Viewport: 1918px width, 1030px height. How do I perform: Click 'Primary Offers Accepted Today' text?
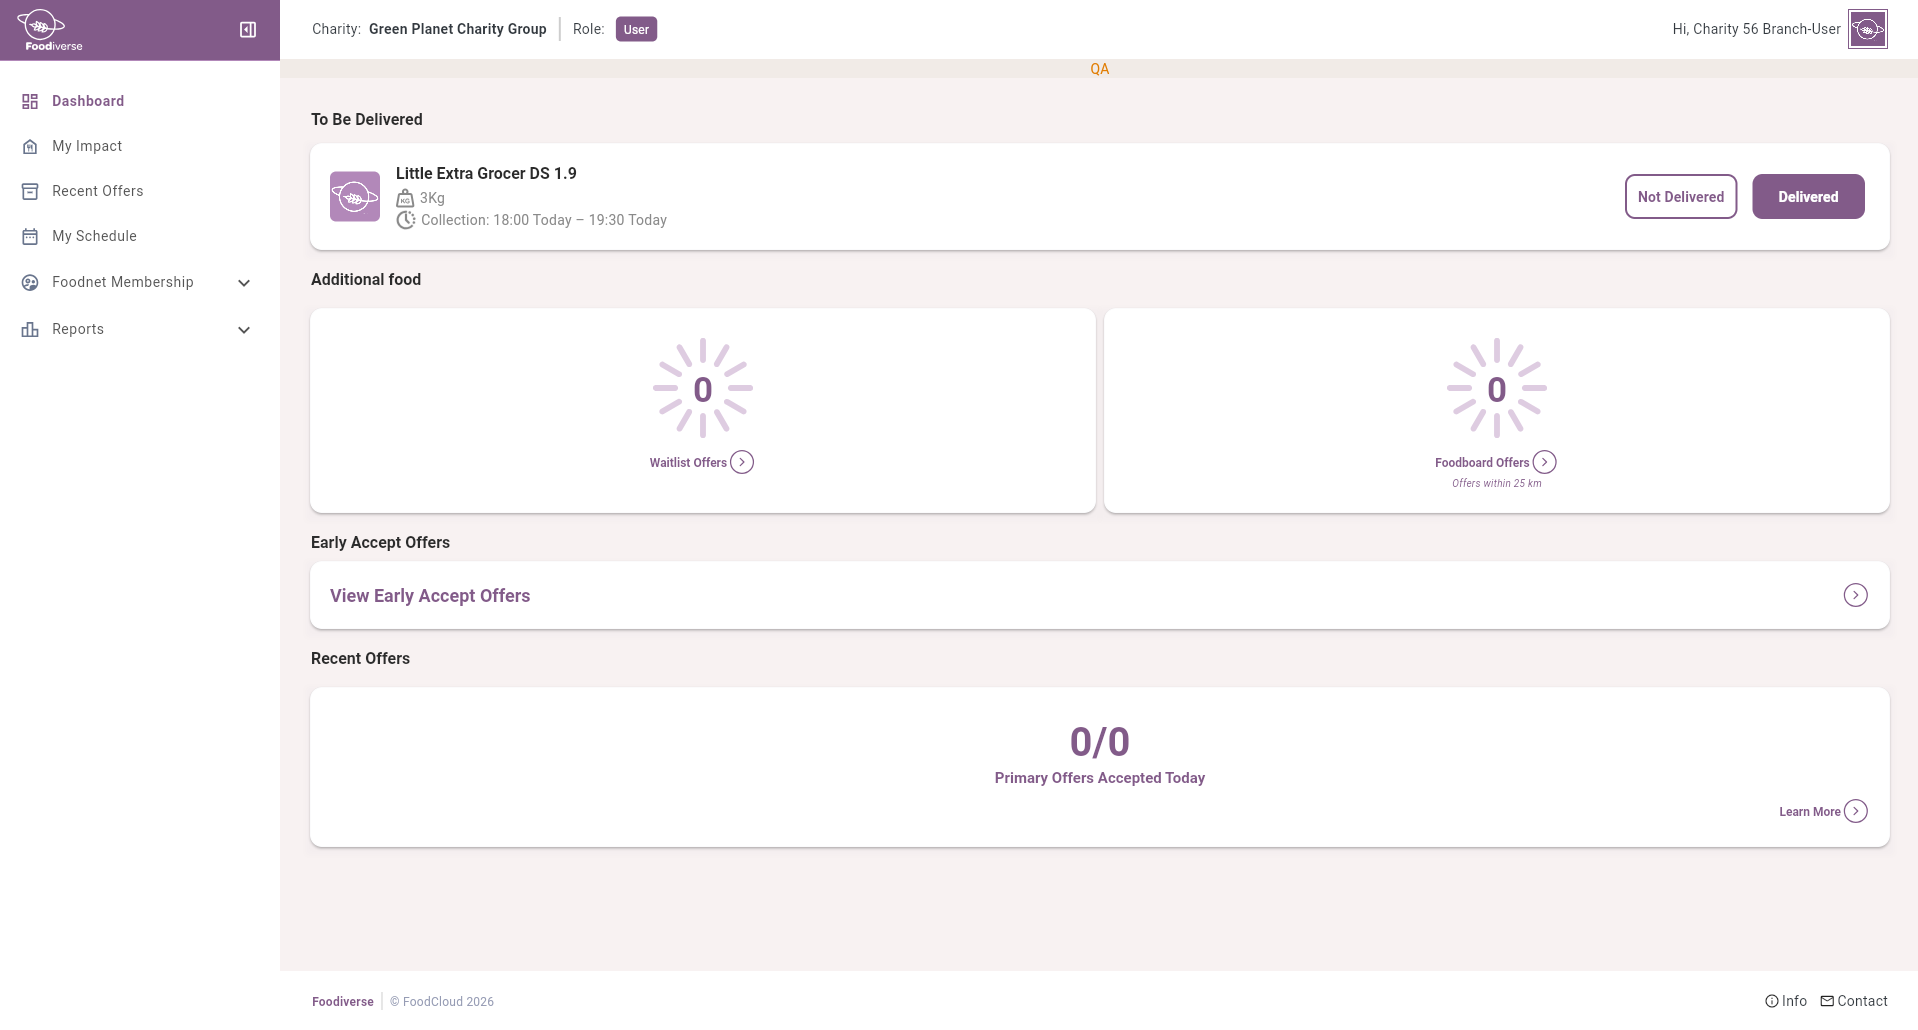(x=1100, y=778)
